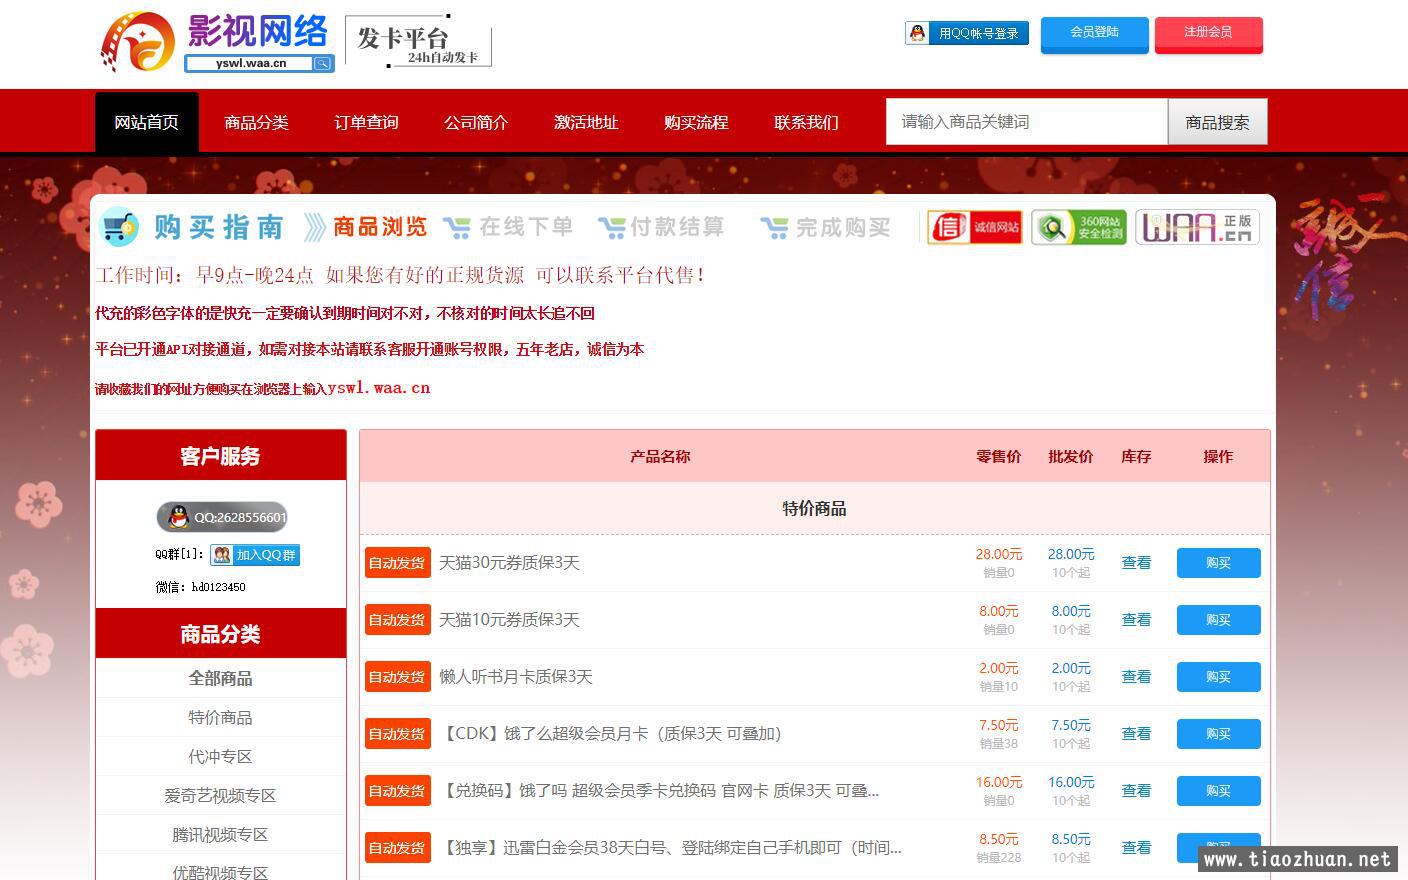Image resolution: width=1408 pixels, height=880 pixels.
Task: Click 自动发货 tag for 饿了么超级会员月卡
Action: coord(398,734)
